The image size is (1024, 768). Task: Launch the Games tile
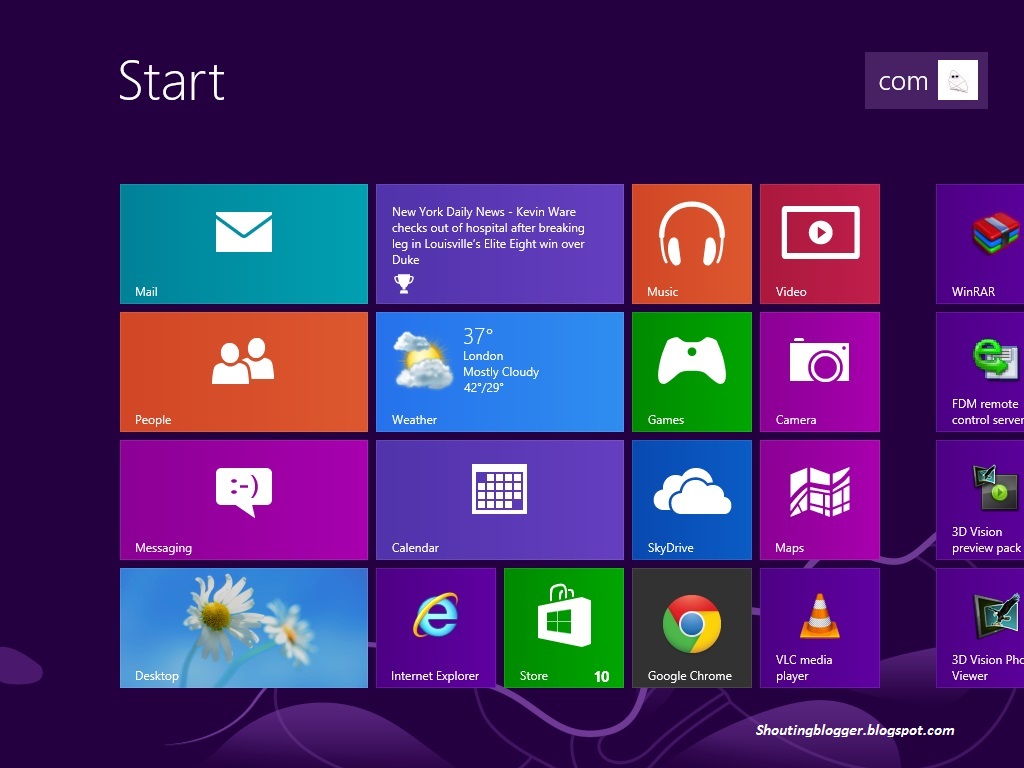point(691,371)
